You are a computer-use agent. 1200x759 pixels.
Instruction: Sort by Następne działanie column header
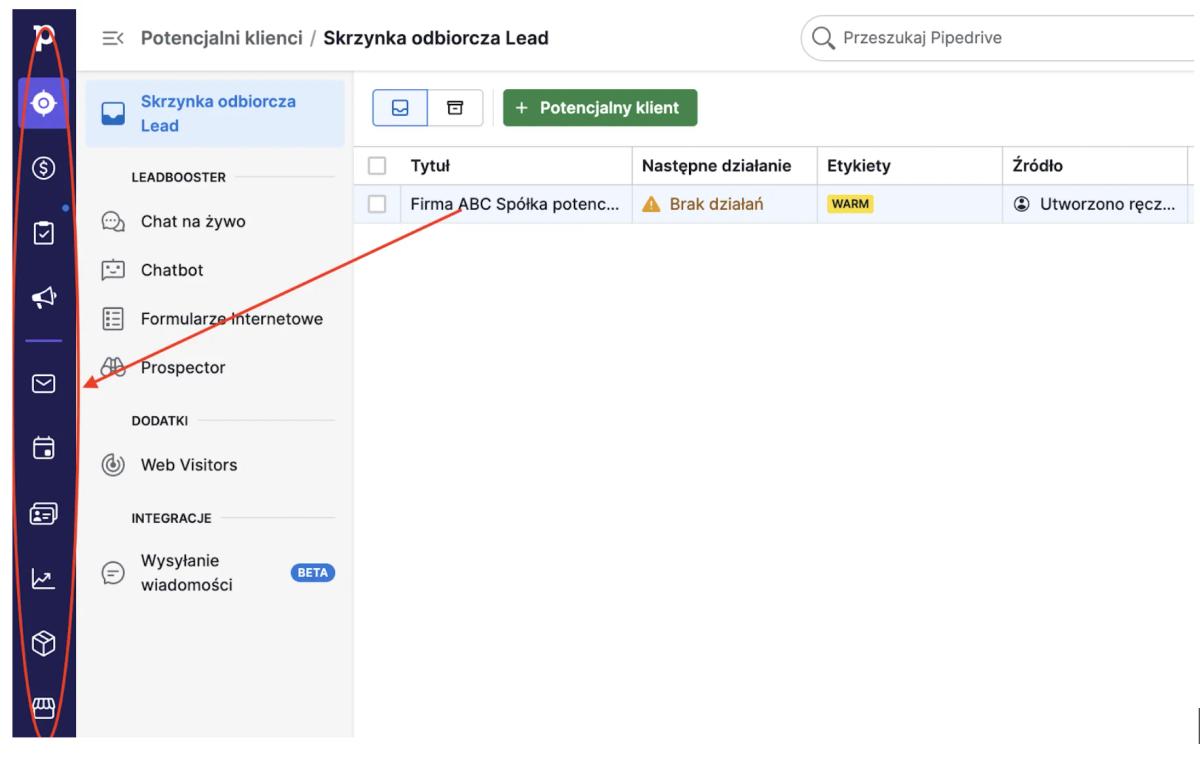pos(716,166)
